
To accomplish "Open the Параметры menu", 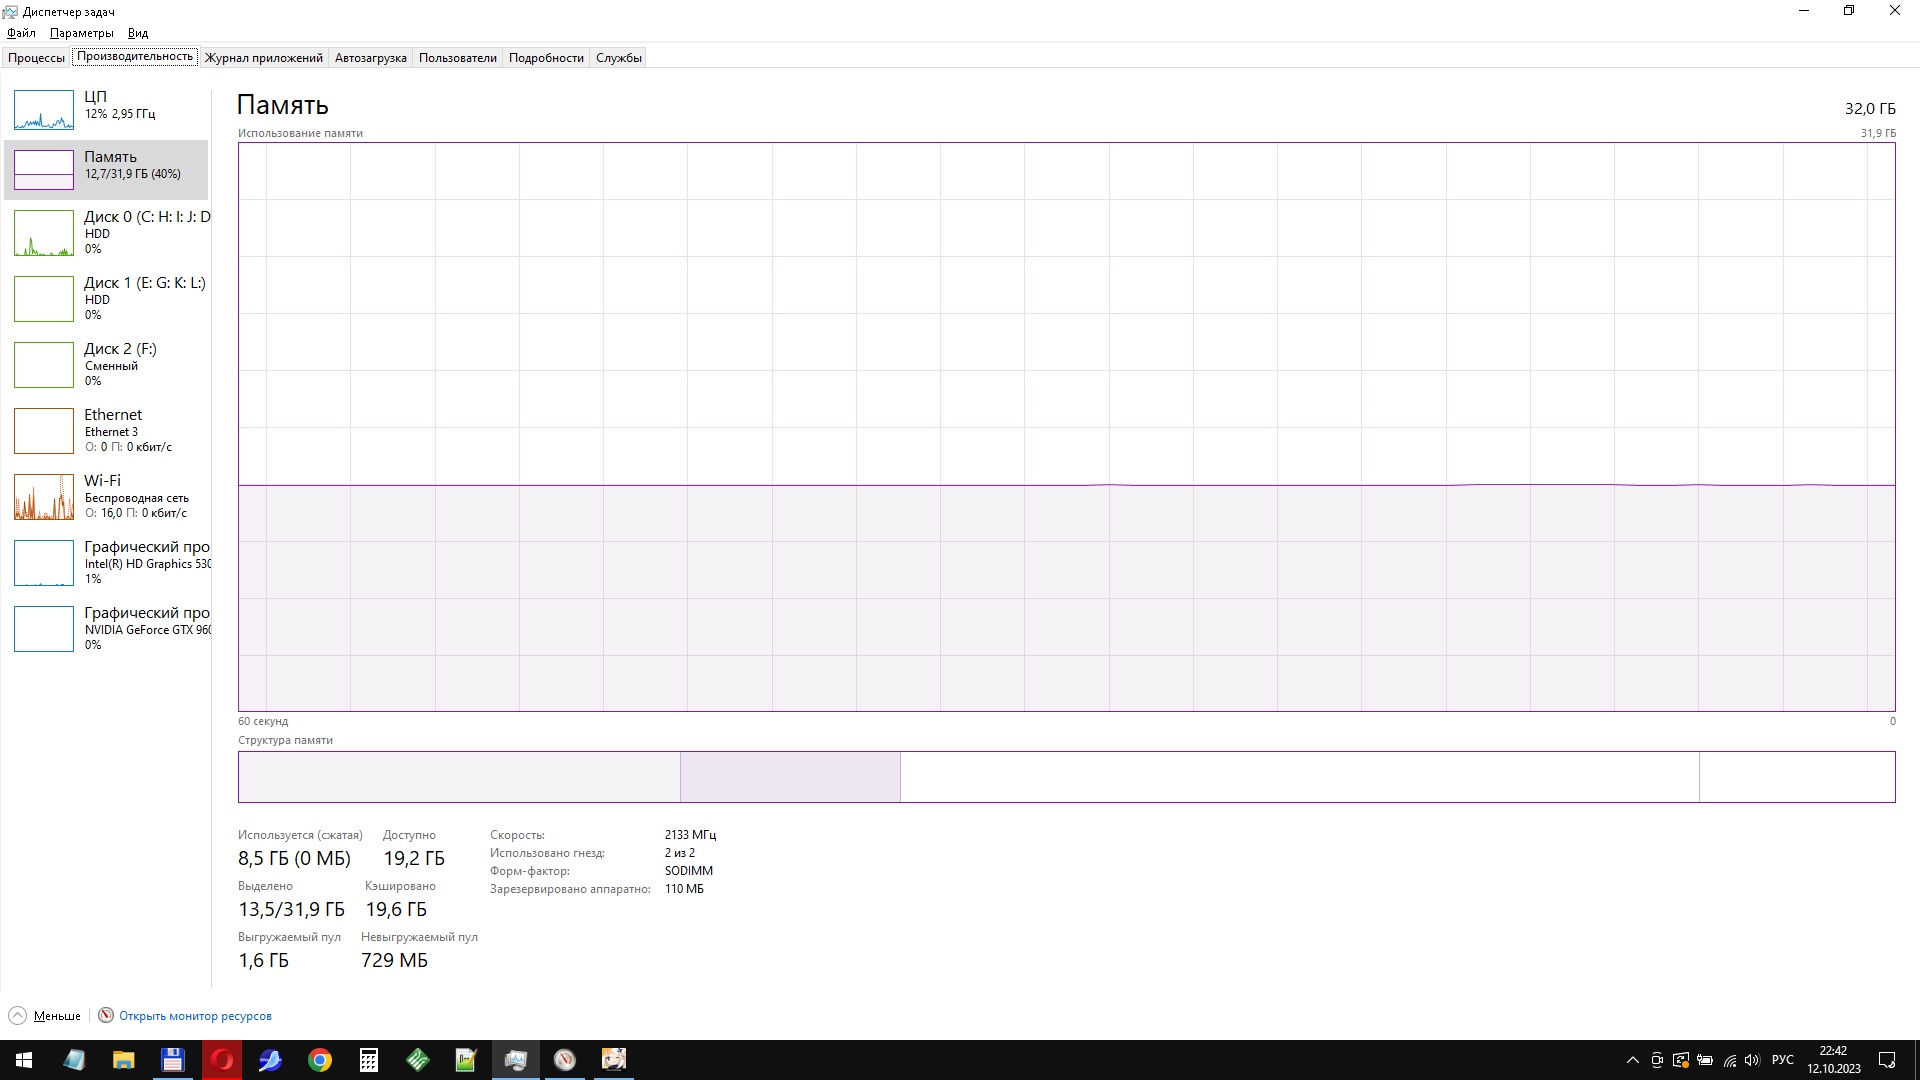I will [81, 33].
